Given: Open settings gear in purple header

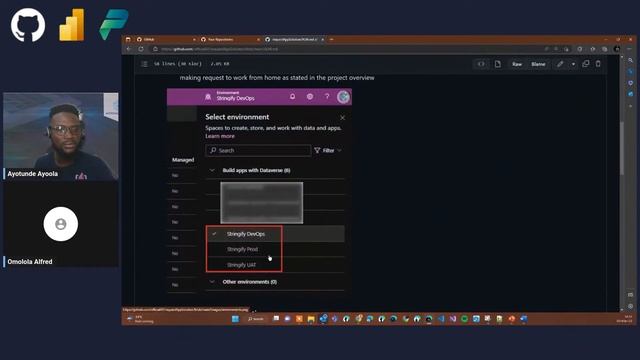Looking at the screenshot, I should point(310,97).
